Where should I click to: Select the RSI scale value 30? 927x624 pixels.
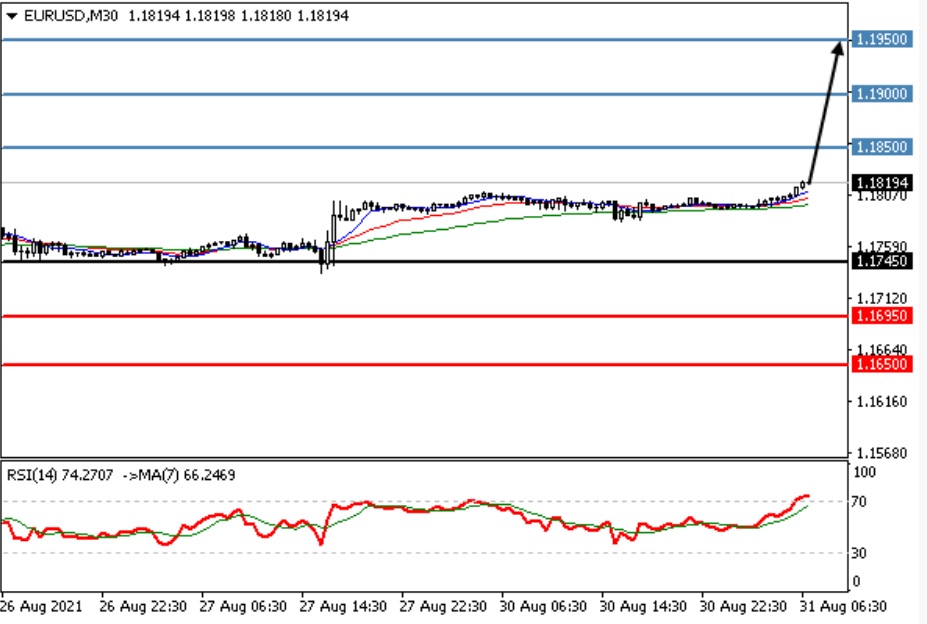click(x=859, y=553)
